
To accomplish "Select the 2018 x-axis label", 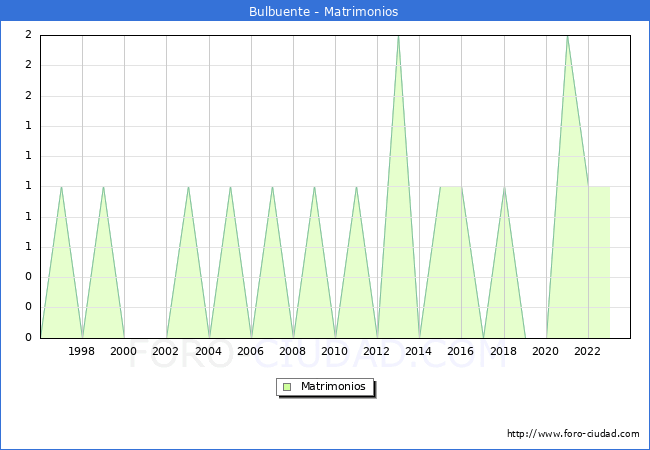I will tap(503, 351).
